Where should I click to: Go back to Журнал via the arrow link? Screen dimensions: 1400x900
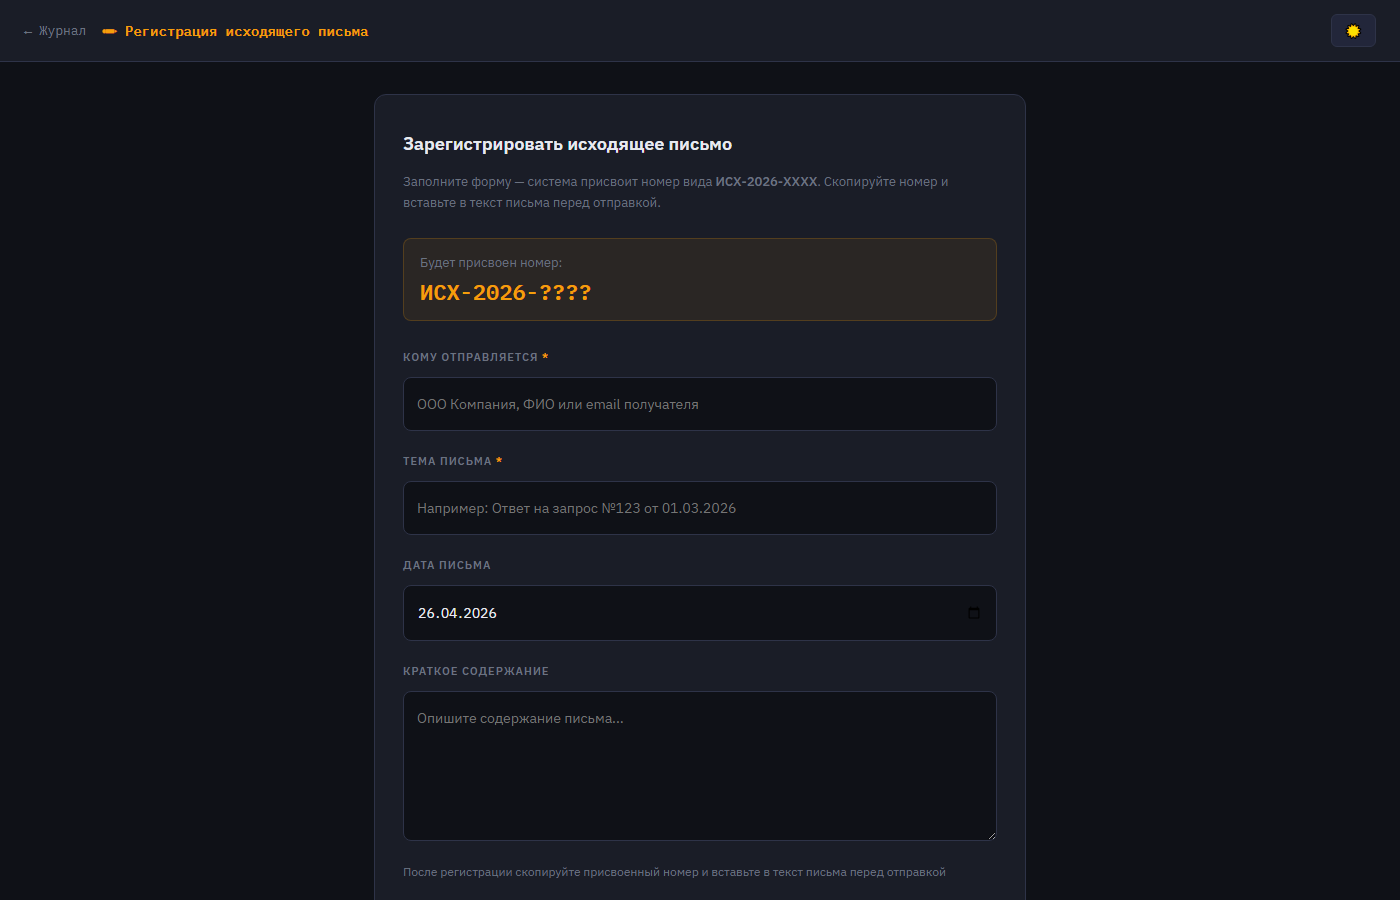pos(55,32)
